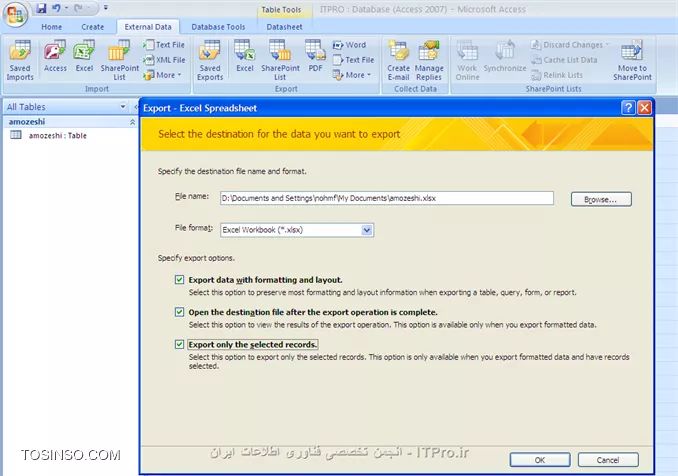Export to Excel in Export group

pyautogui.click(x=244, y=56)
